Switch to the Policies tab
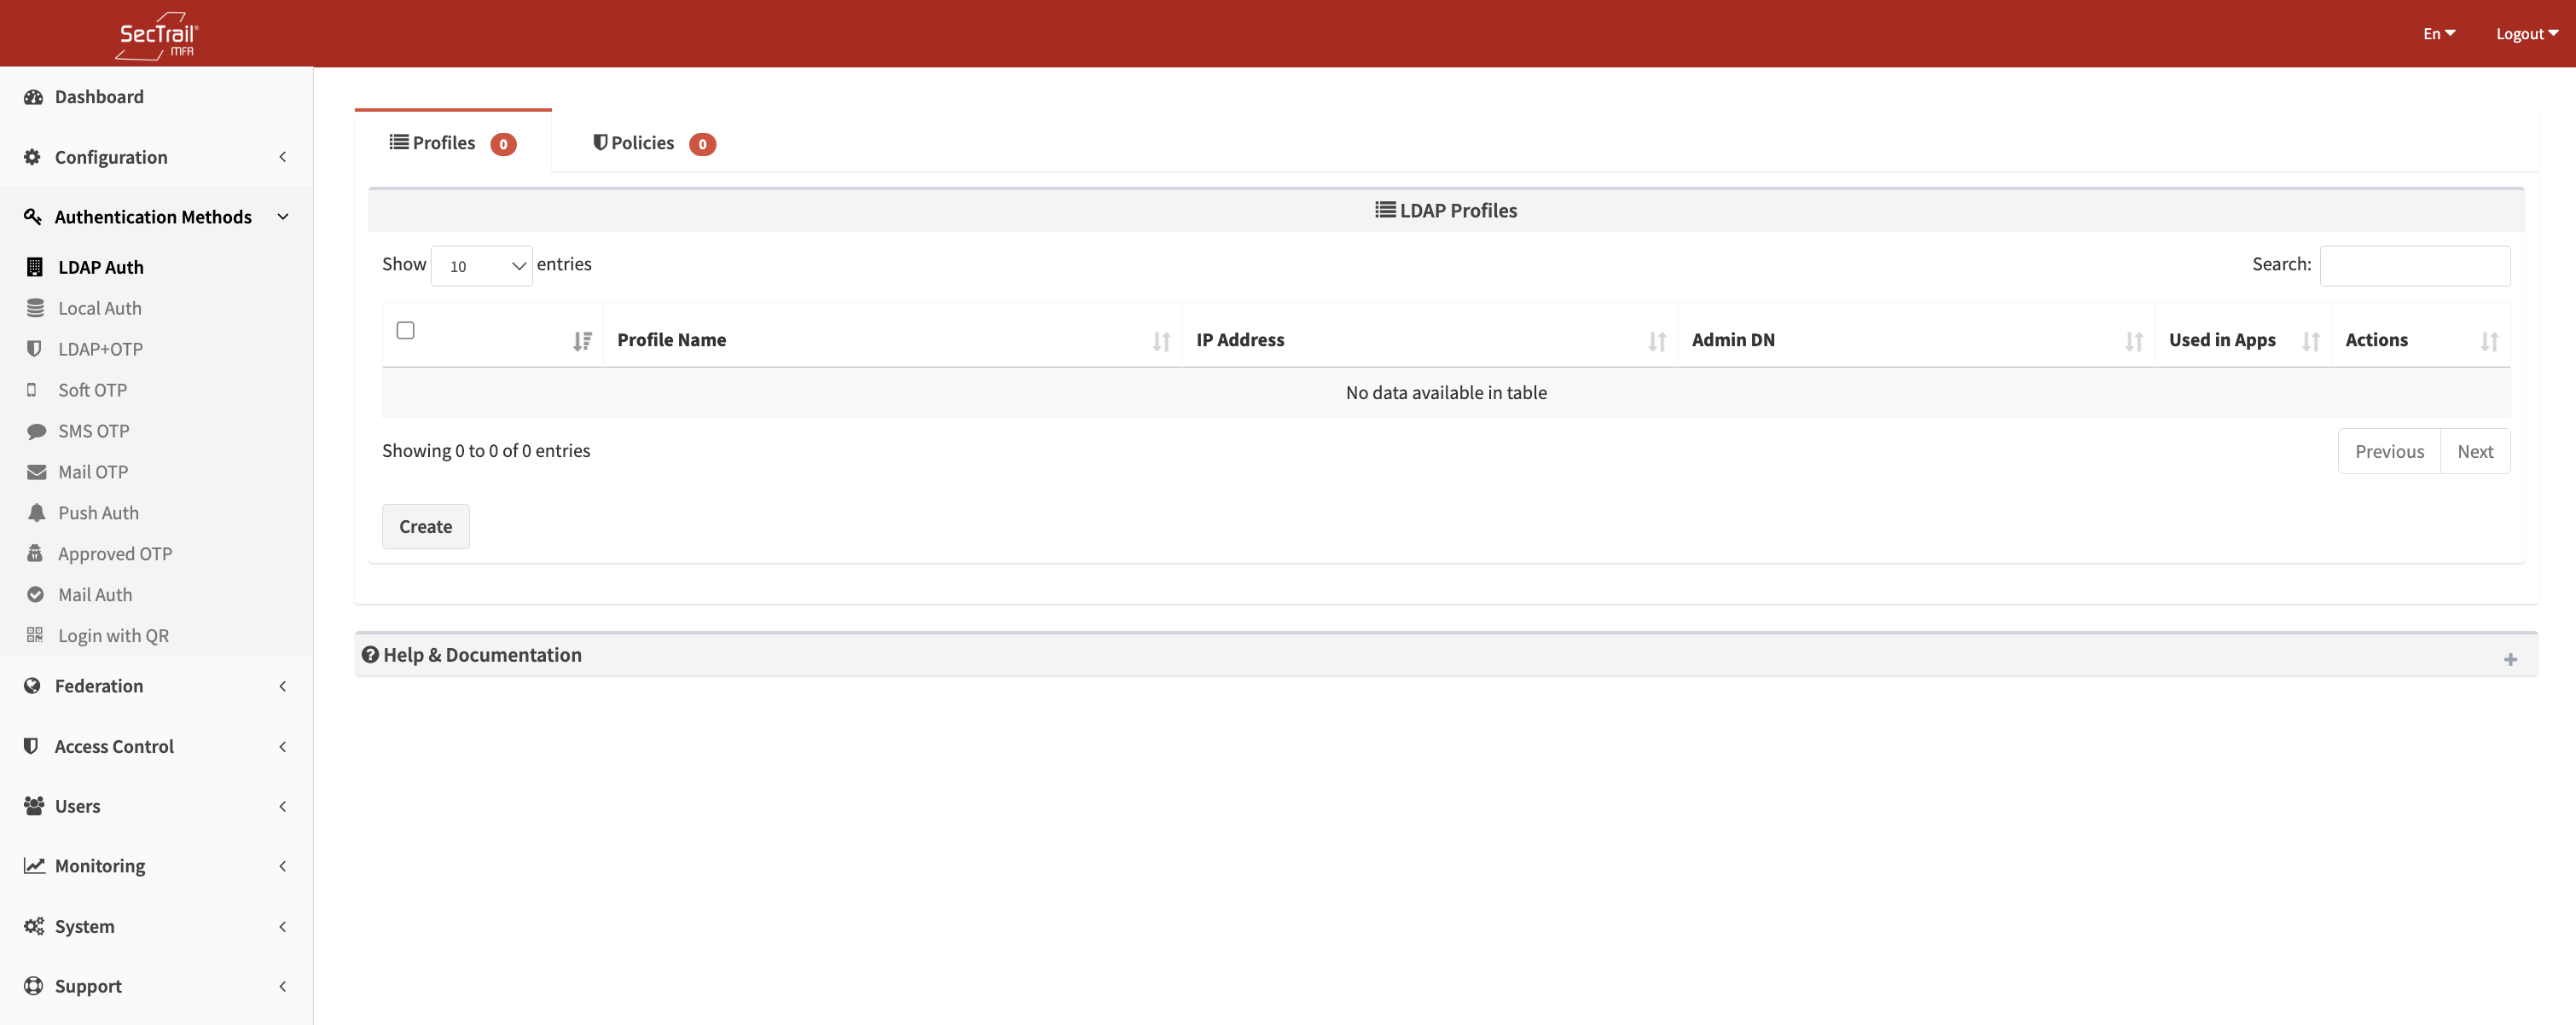2576x1025 pixels. 652,143
